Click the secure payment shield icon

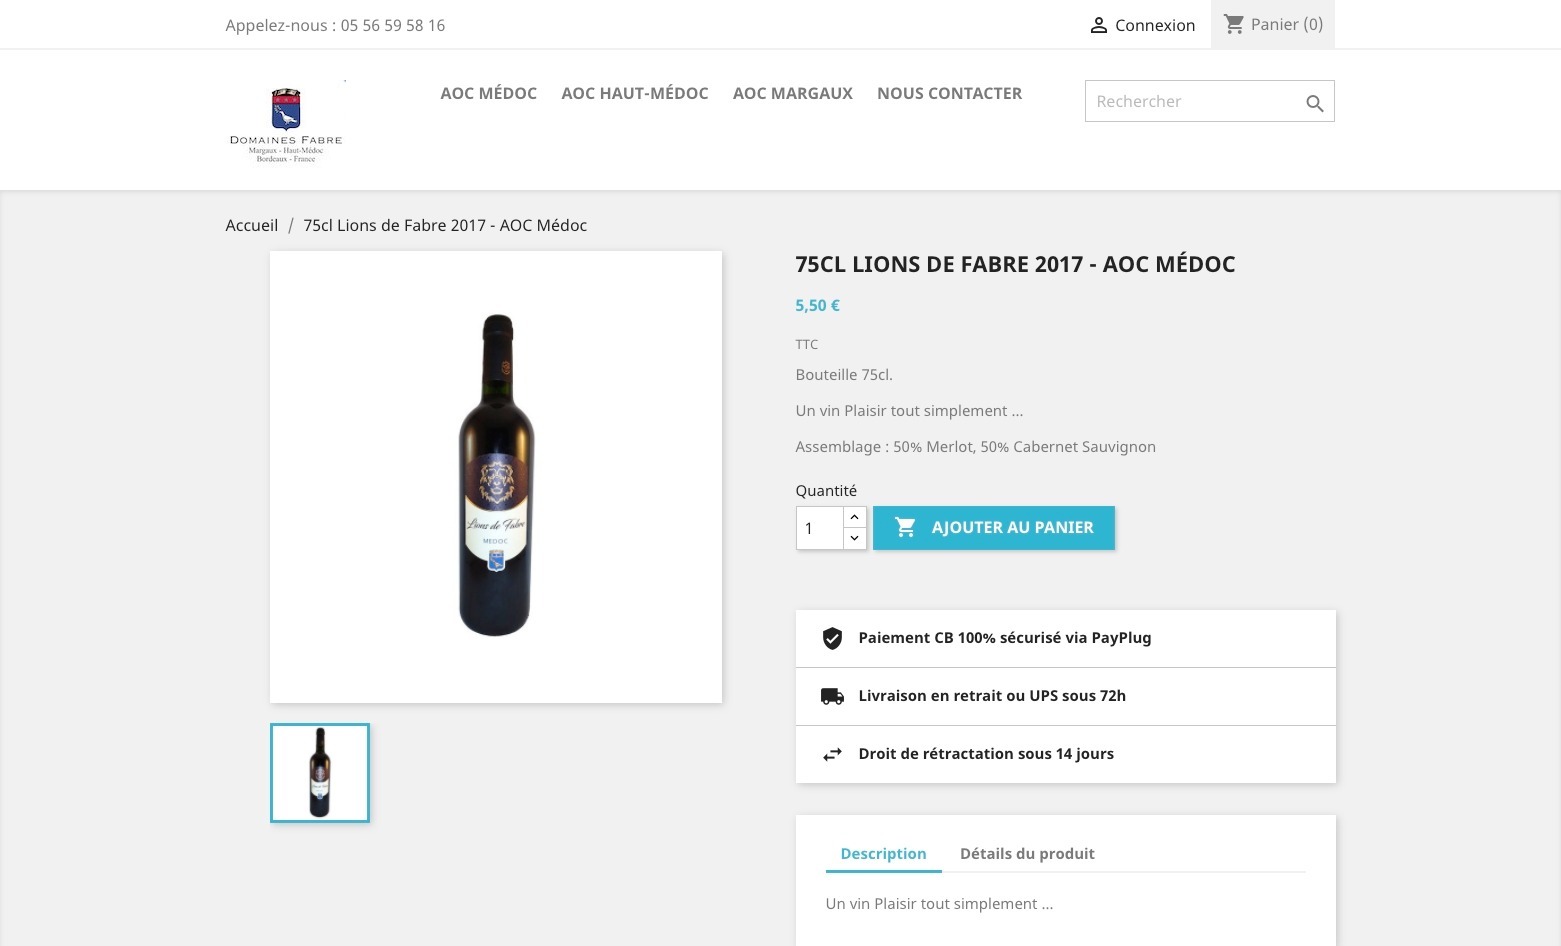pyautogui.click(x=832, y=638)
